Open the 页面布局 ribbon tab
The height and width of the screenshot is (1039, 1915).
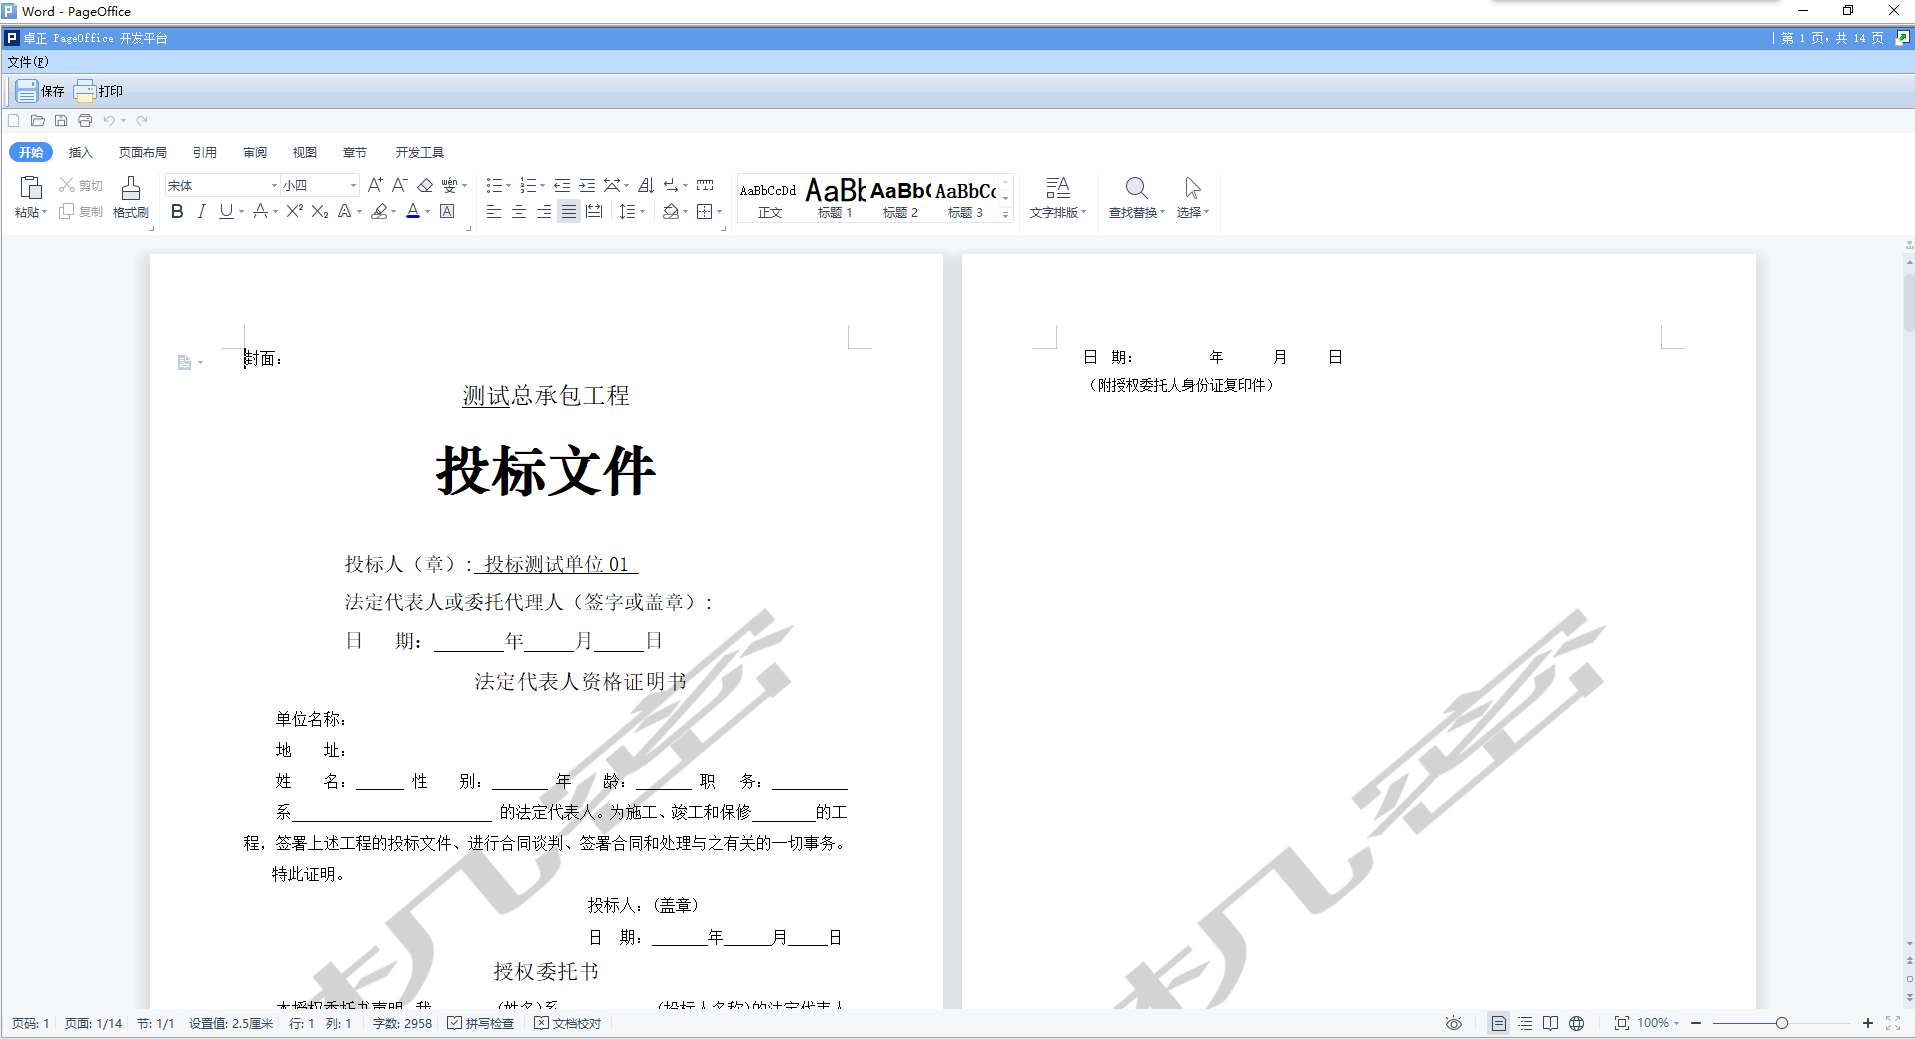point(143,152)
